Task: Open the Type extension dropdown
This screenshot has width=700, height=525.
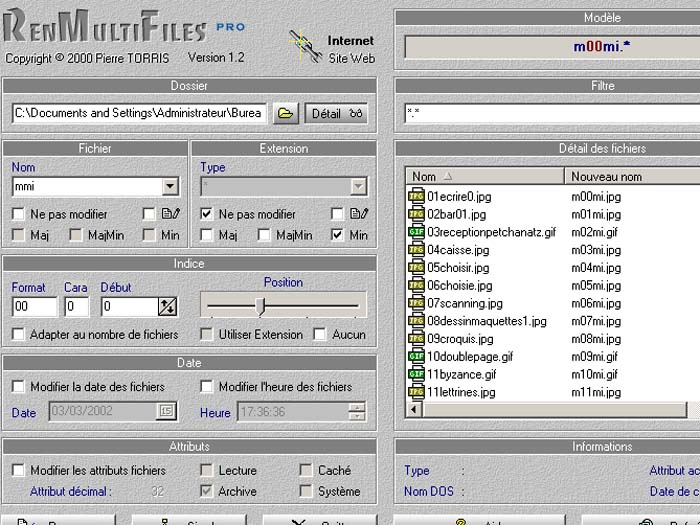Action: point(358,187)
